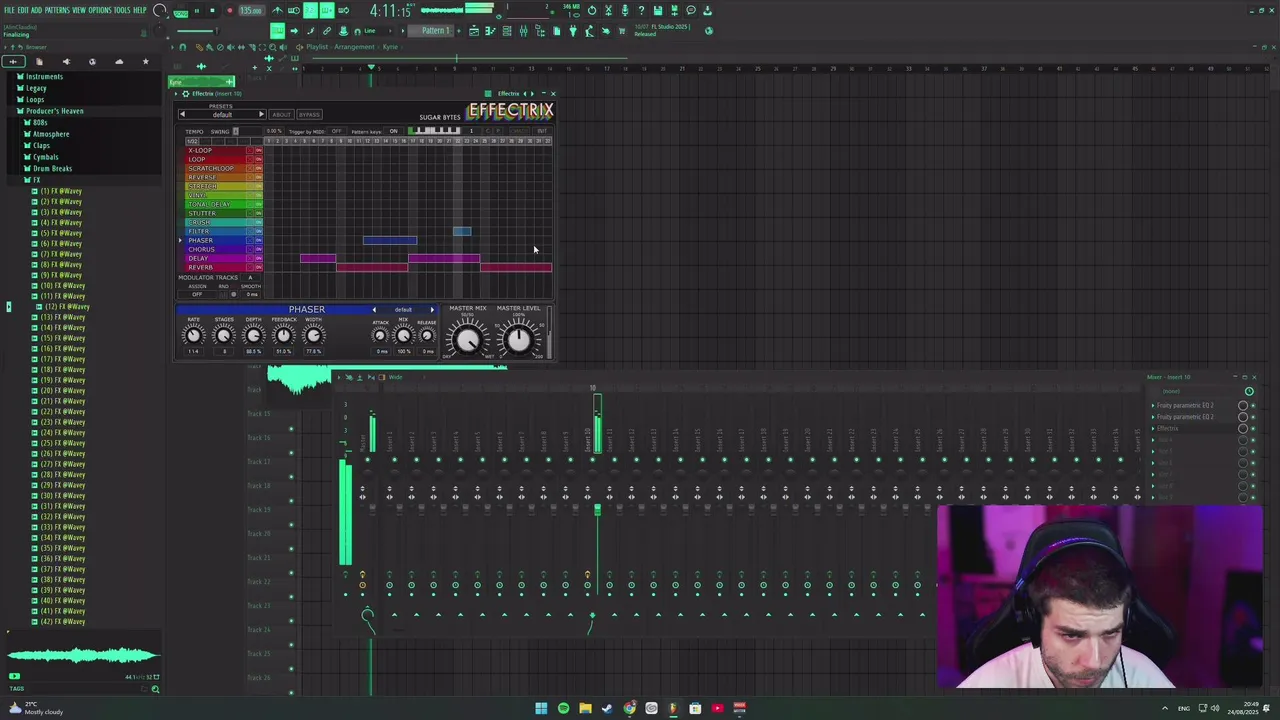Click the chat speech bubble icon

(x=691, y=11)
